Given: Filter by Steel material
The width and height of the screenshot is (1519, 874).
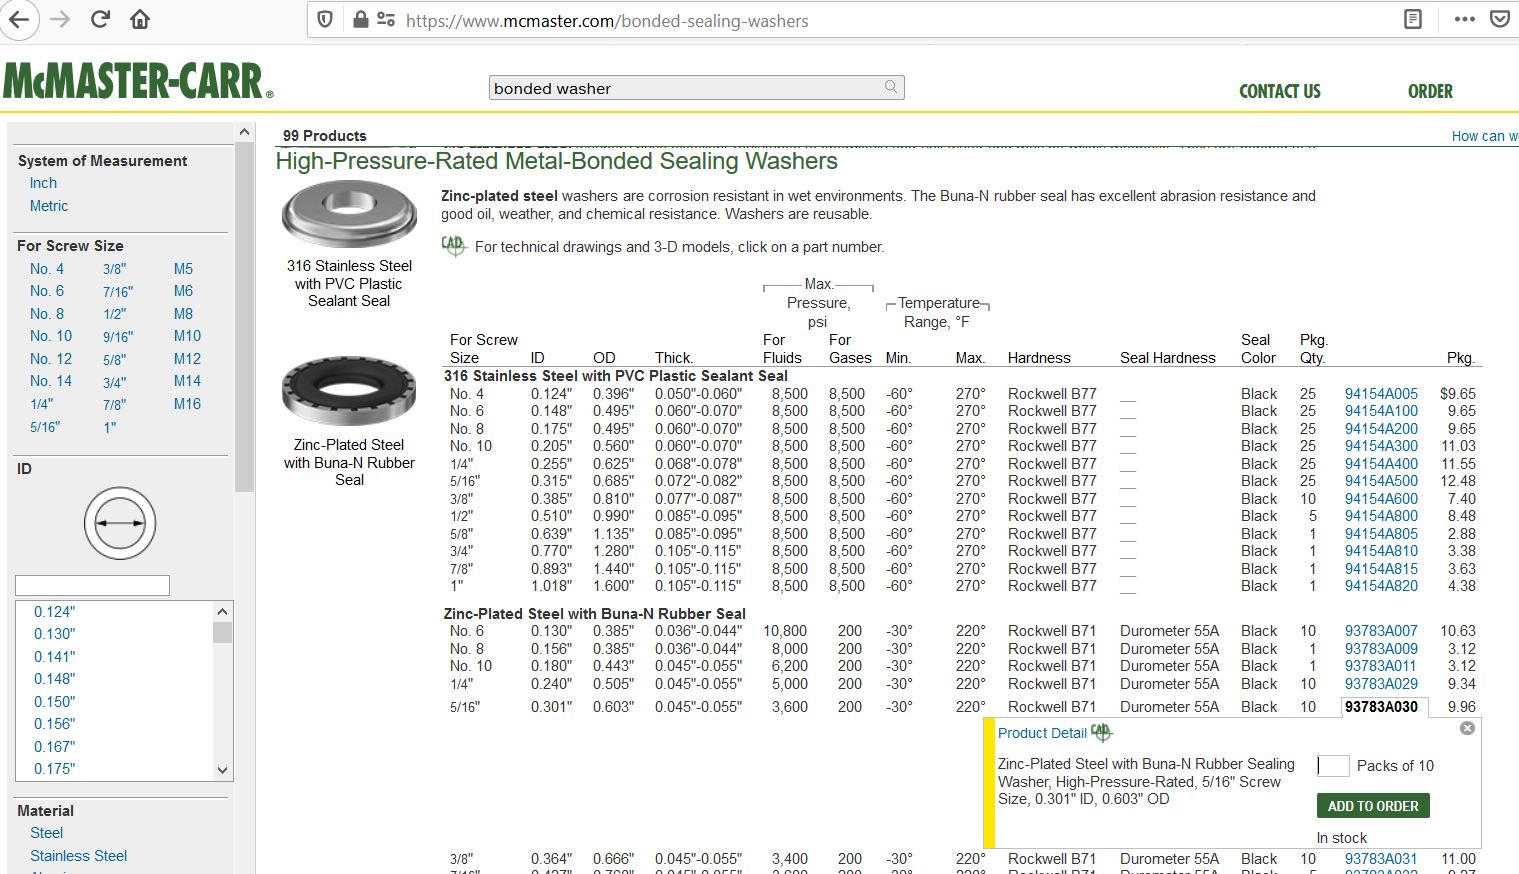Looking at the screenshot, I should (x=46, y=833).
